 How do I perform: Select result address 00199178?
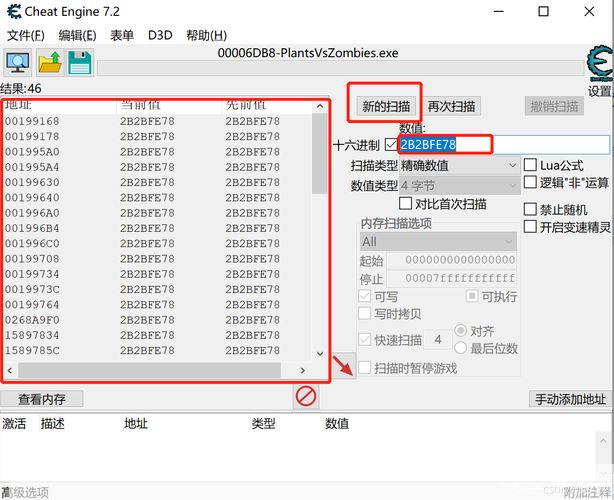(32, 137)
